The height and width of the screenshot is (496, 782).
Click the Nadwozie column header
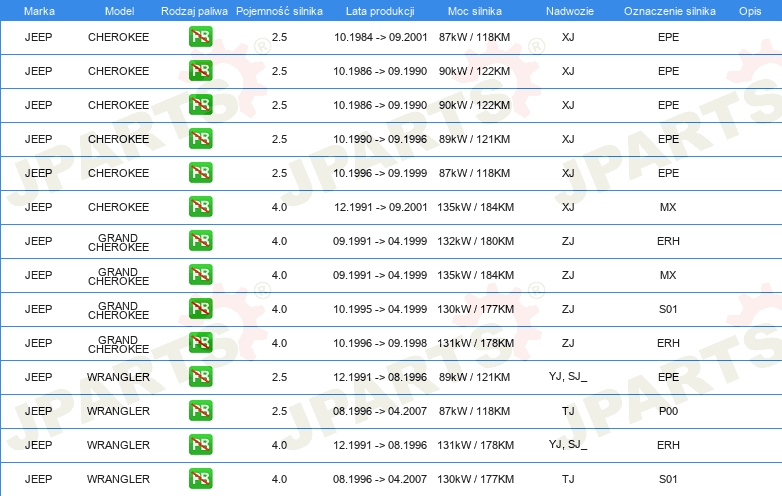click(570, 11)
